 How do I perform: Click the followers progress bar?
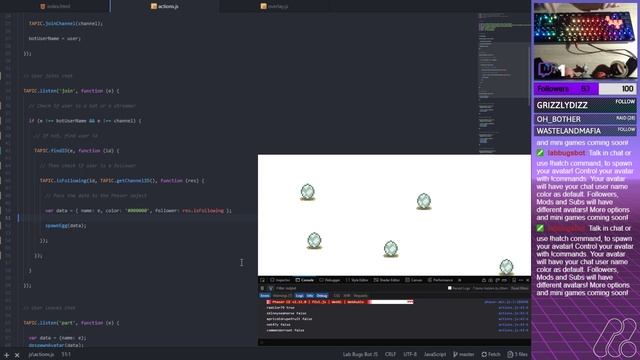(x=585, y=89)
